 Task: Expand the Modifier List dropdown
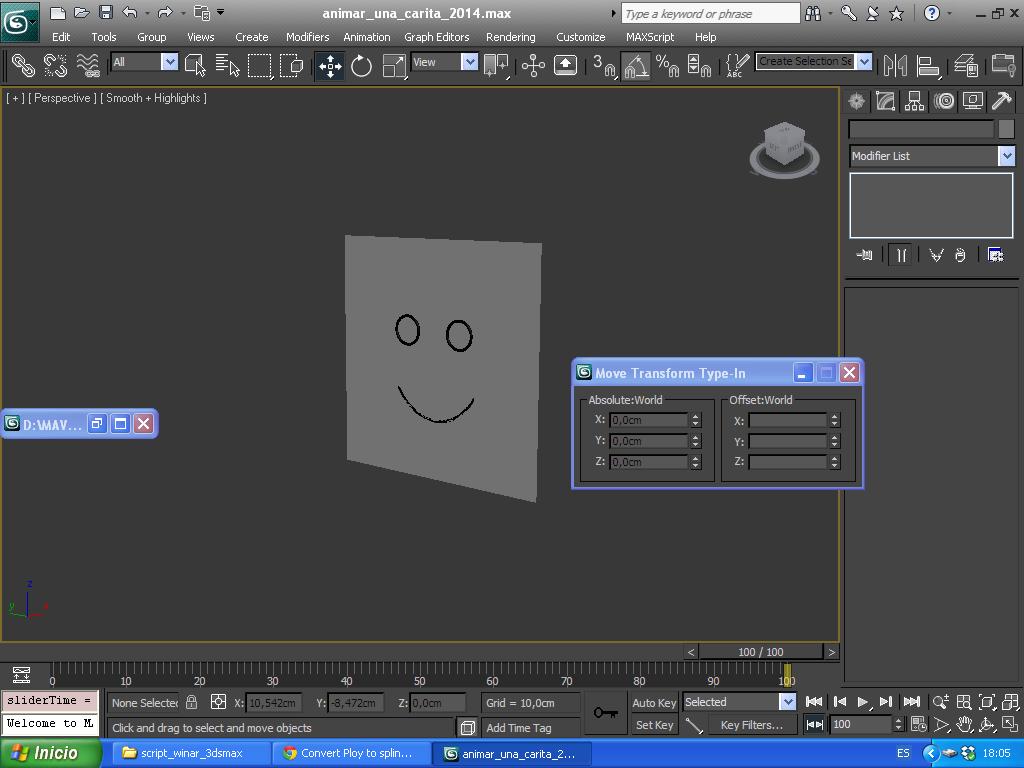[1006, 156]
